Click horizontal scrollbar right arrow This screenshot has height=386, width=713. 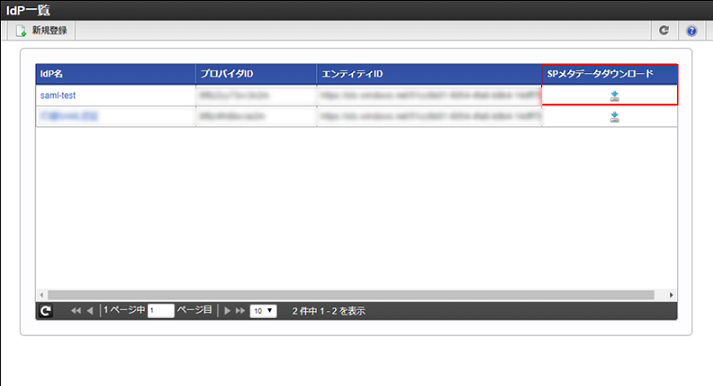point(671,295)
